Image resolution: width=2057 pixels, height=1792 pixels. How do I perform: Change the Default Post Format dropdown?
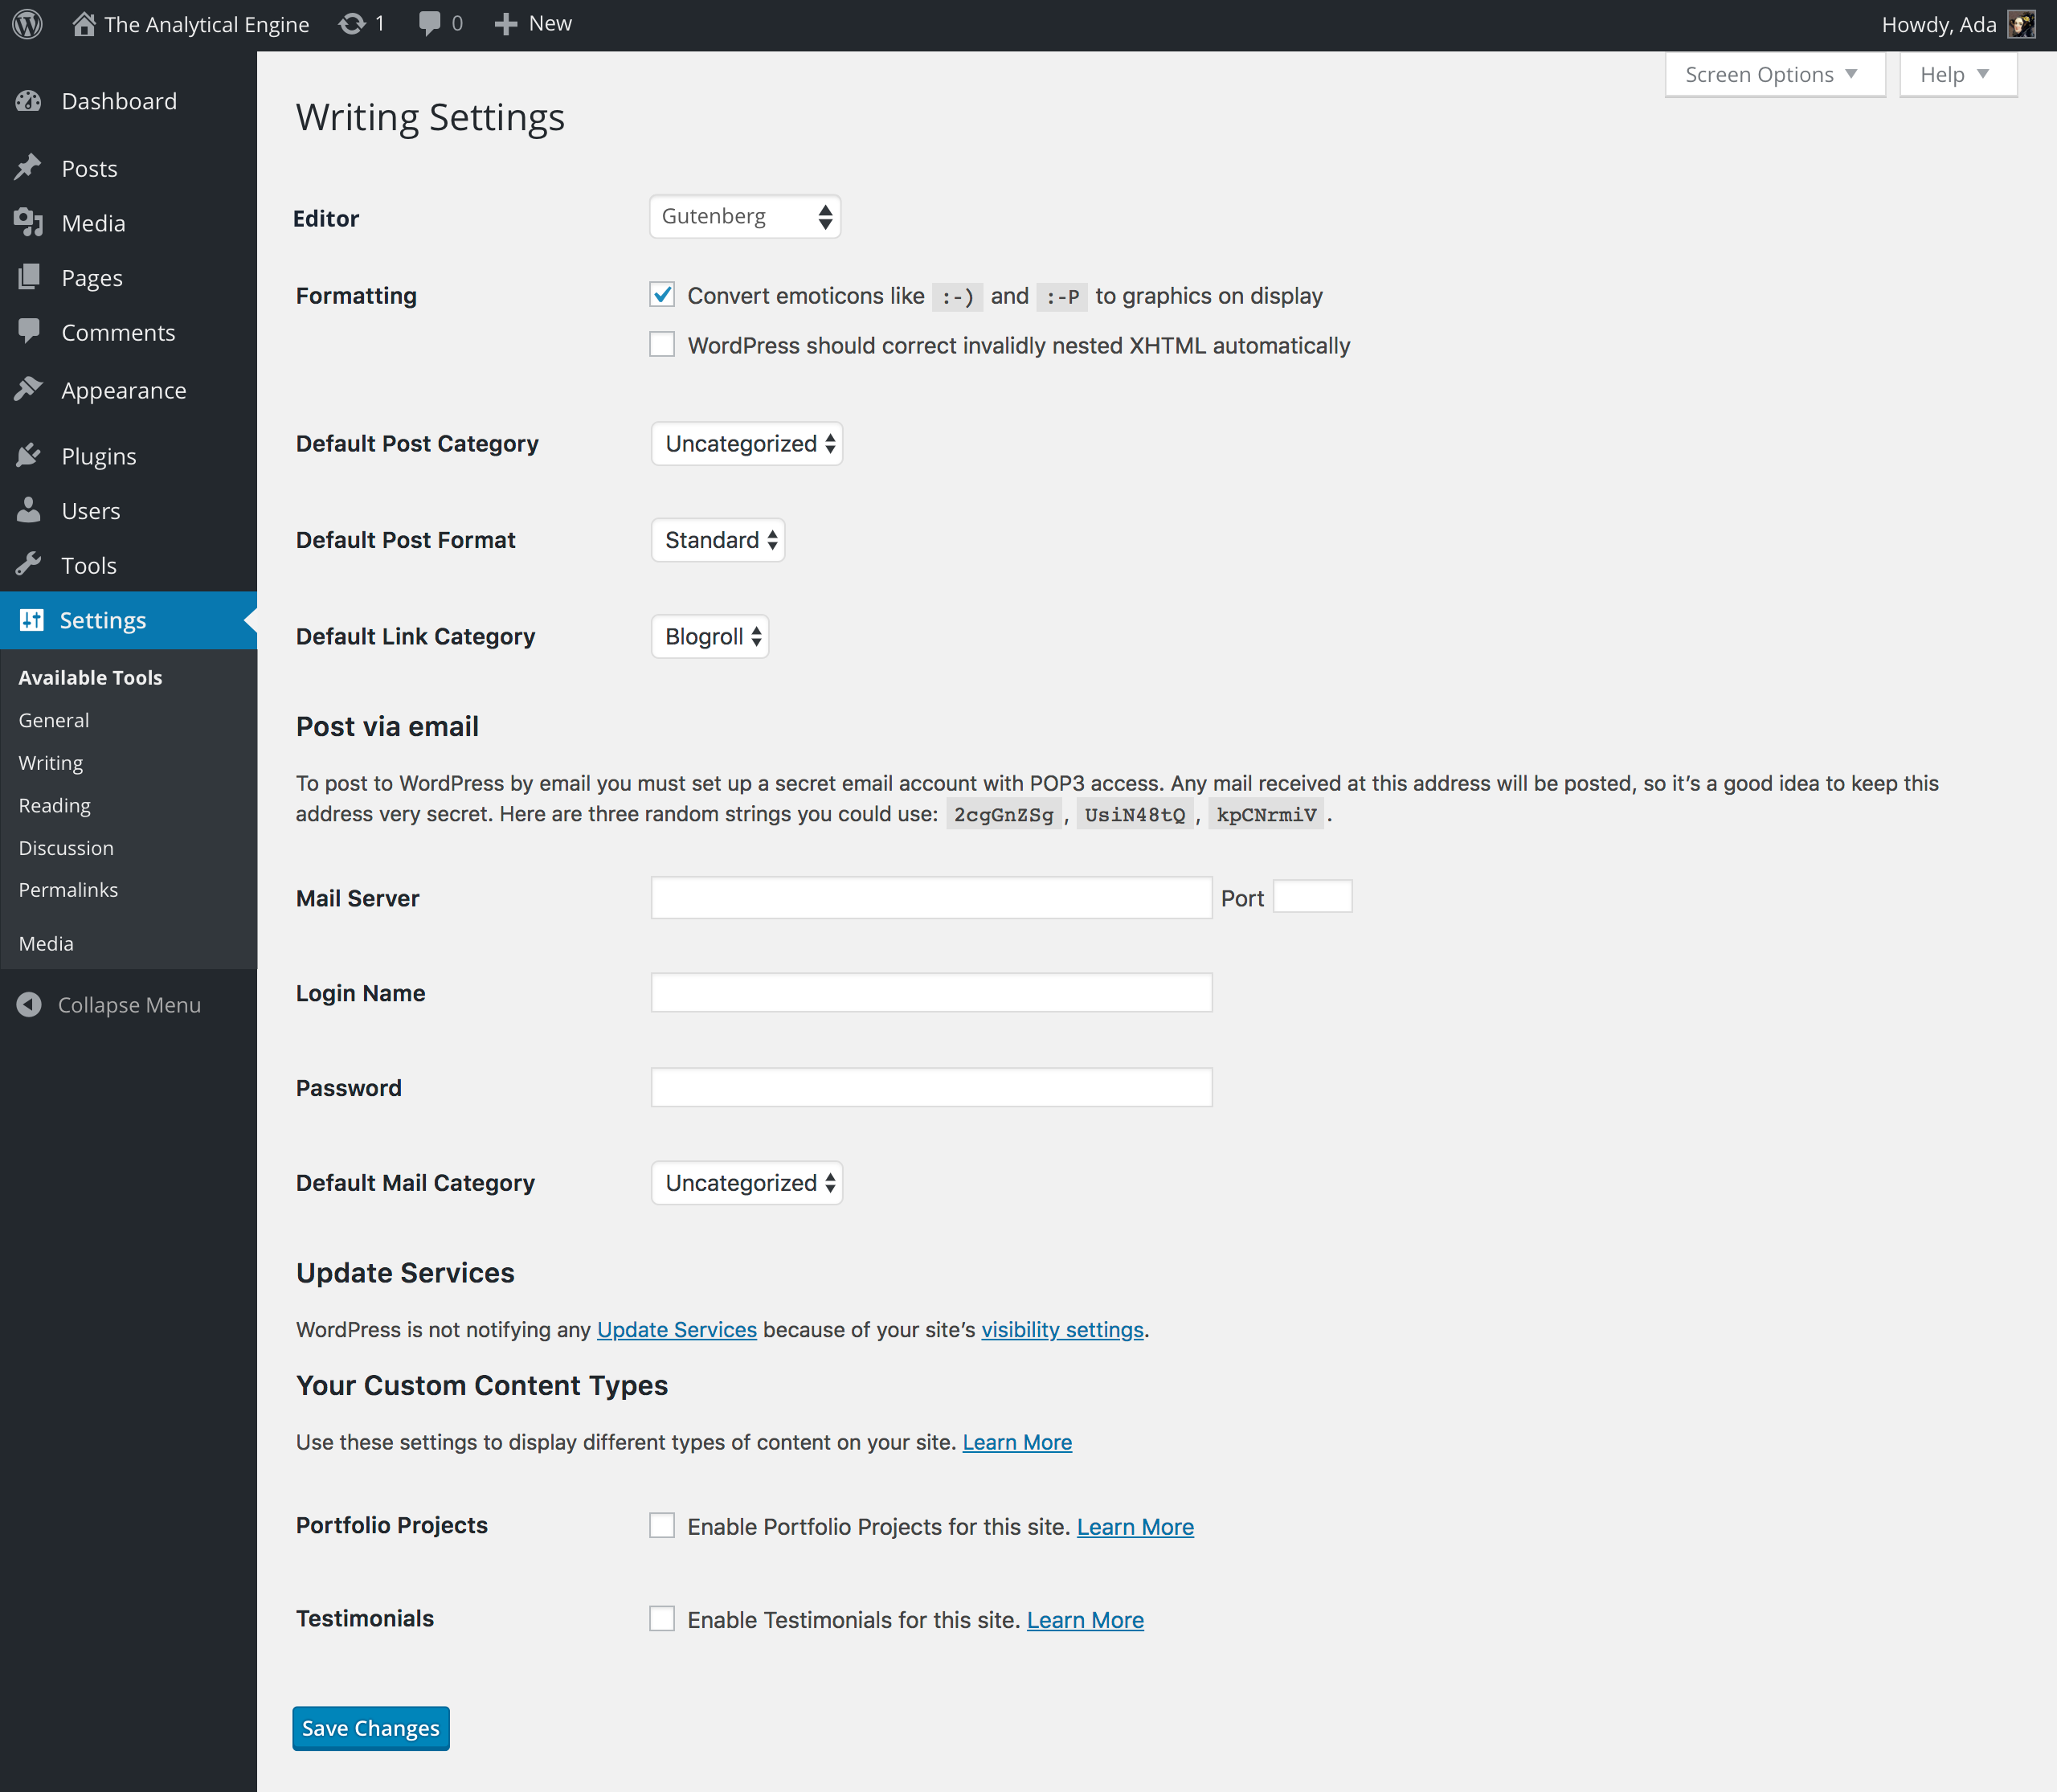[x=717, y=539]
